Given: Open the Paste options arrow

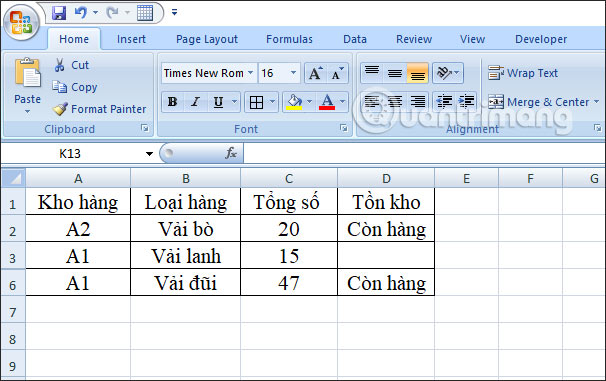Looking at the screenshot, I should coord(27,112).
